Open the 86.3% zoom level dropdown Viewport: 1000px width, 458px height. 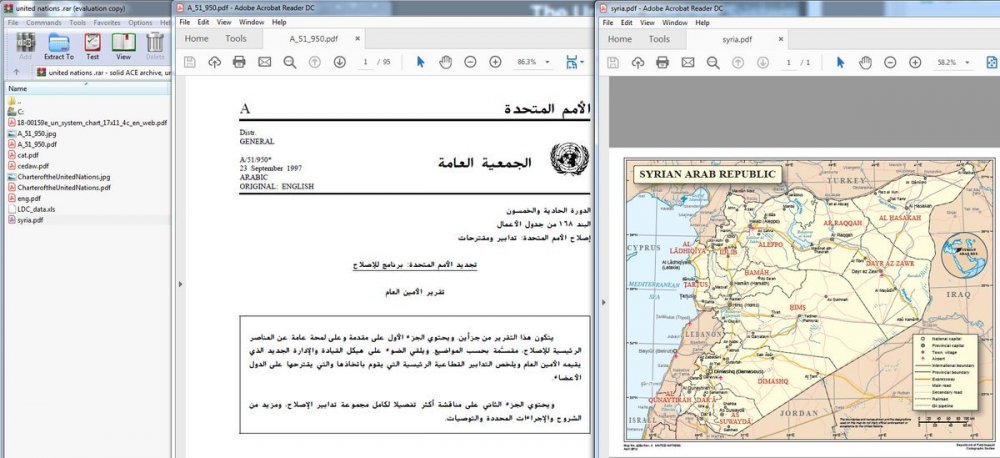click(x=532, y=62)
